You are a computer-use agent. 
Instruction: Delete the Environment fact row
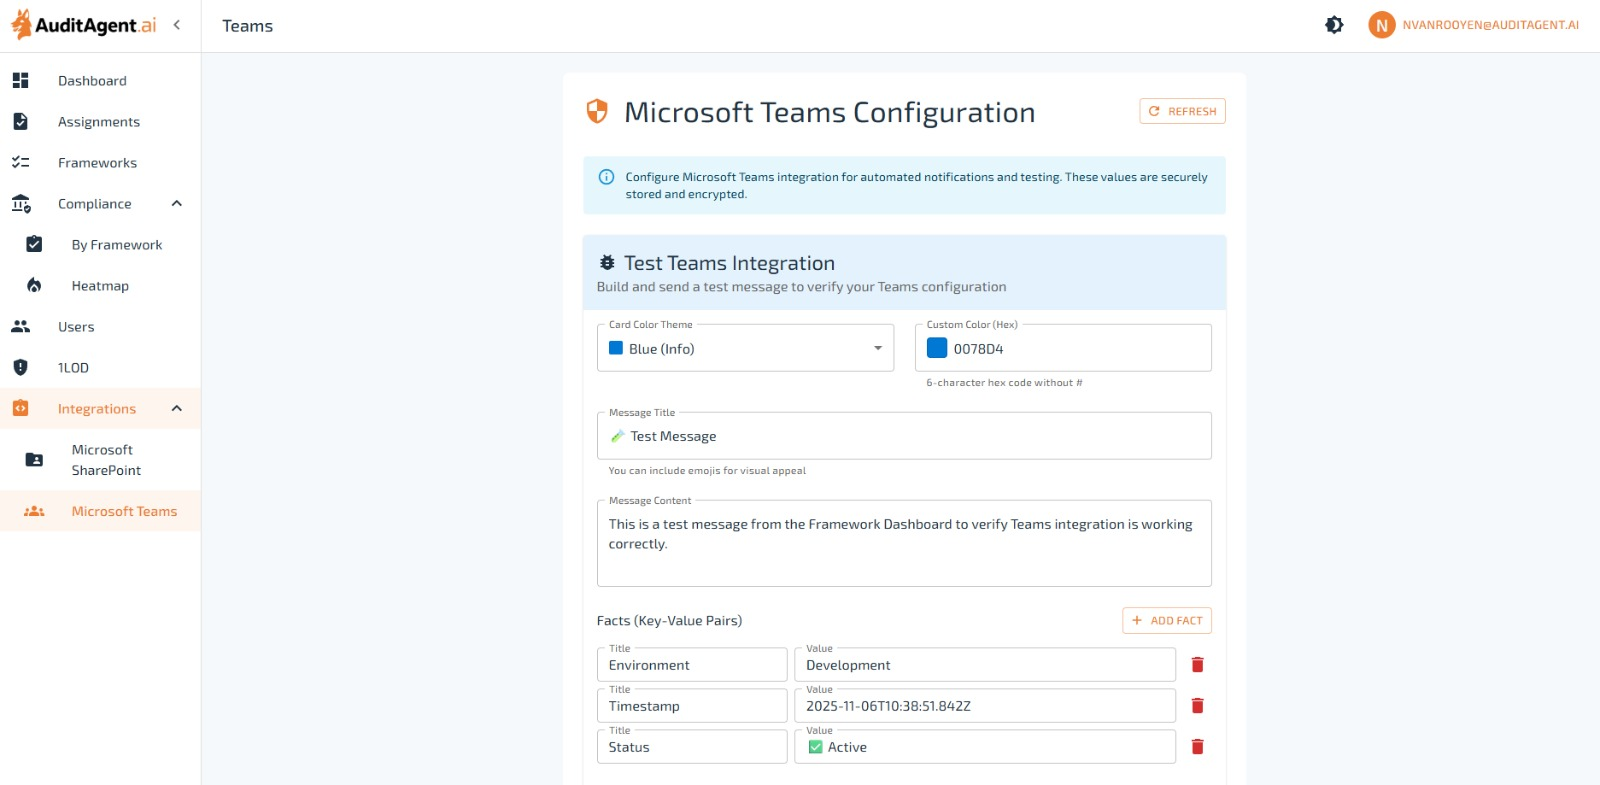coord(1197,665)
